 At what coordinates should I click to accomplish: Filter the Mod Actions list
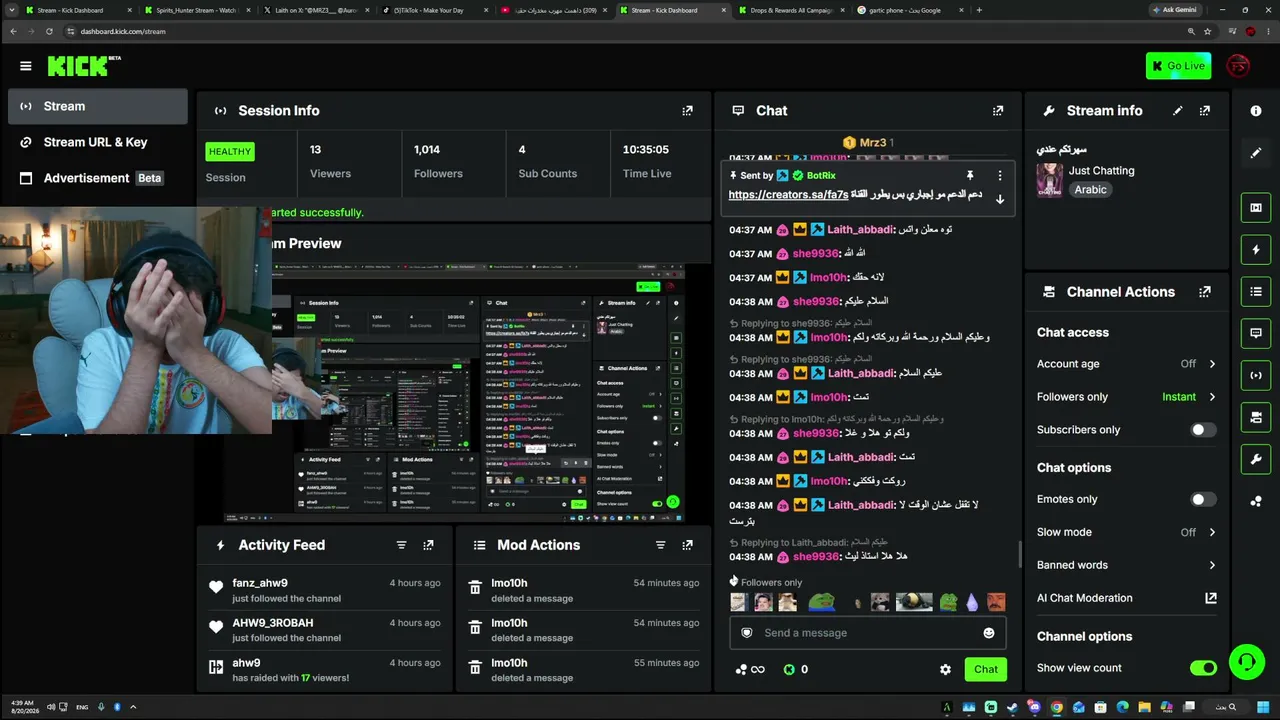click(660, 545)
